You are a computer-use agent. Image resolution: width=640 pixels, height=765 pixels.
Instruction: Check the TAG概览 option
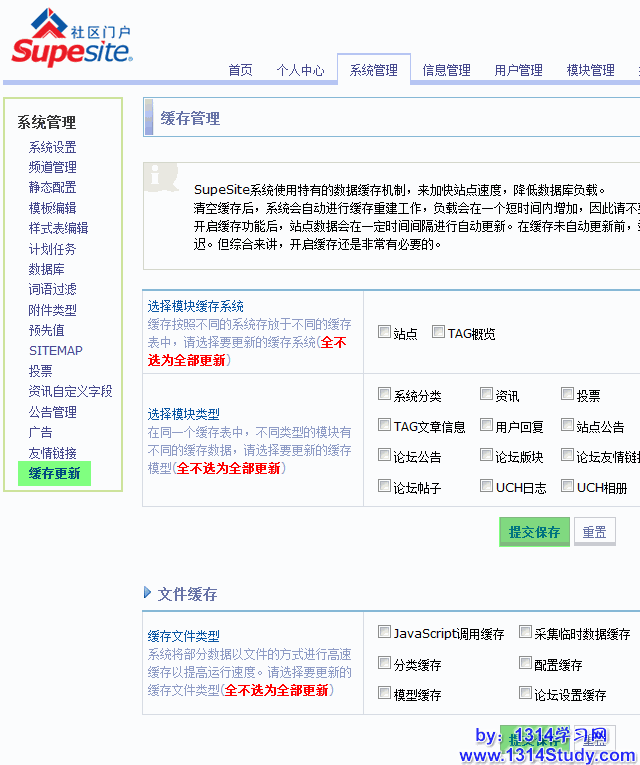(x=439, y=333)
